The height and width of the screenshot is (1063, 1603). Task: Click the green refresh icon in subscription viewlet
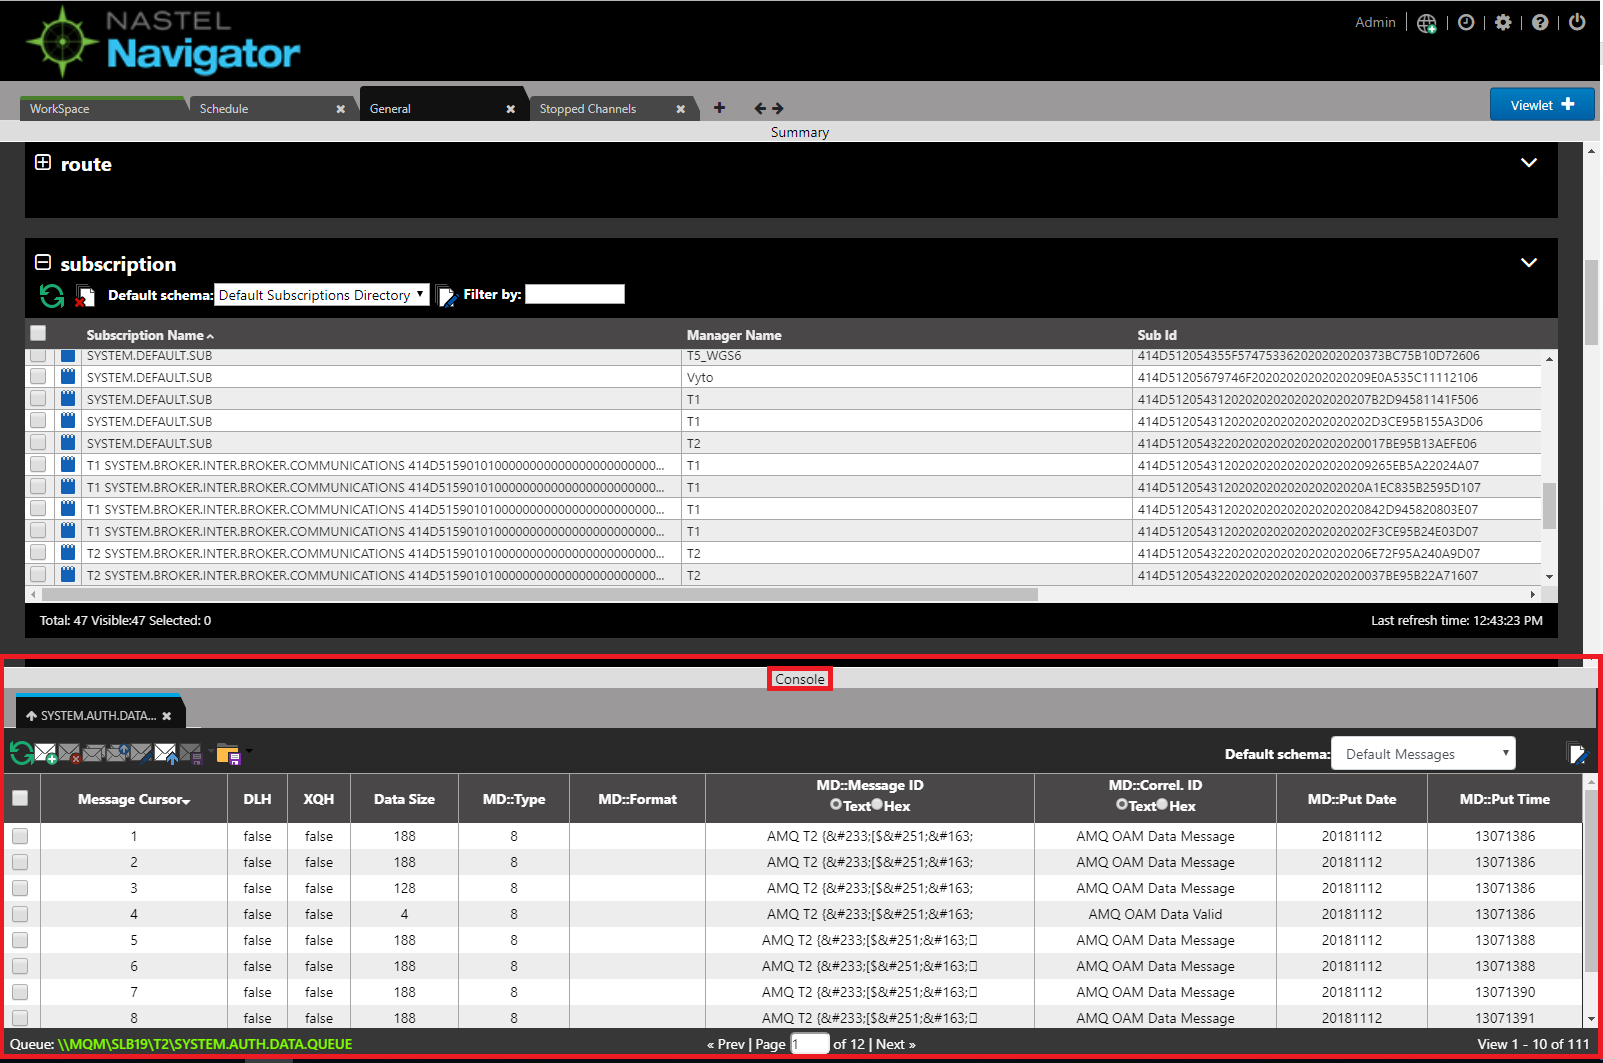click(x=52, y=295)
